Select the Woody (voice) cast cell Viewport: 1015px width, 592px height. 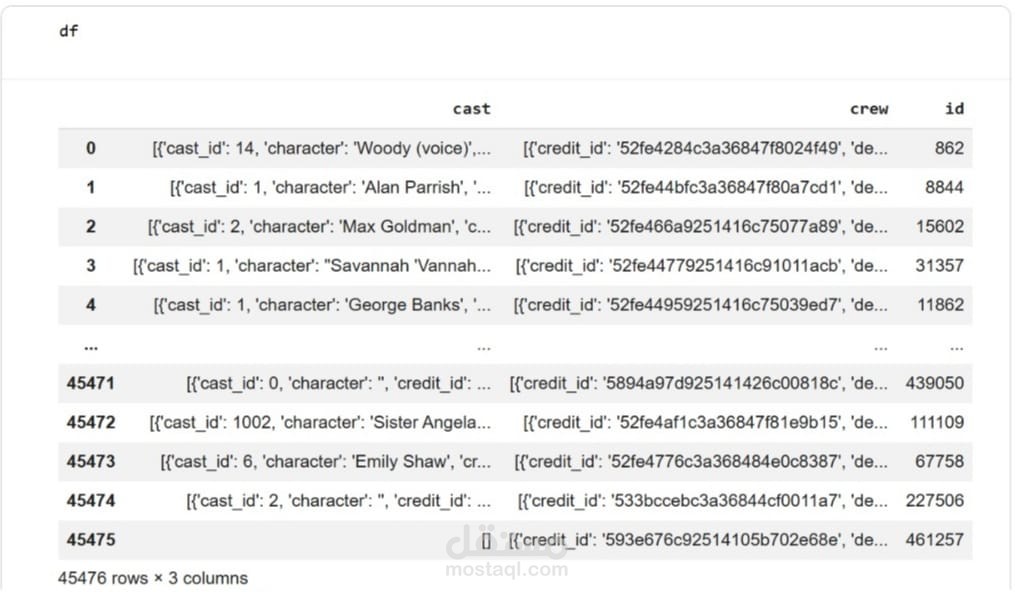point(321,148)
